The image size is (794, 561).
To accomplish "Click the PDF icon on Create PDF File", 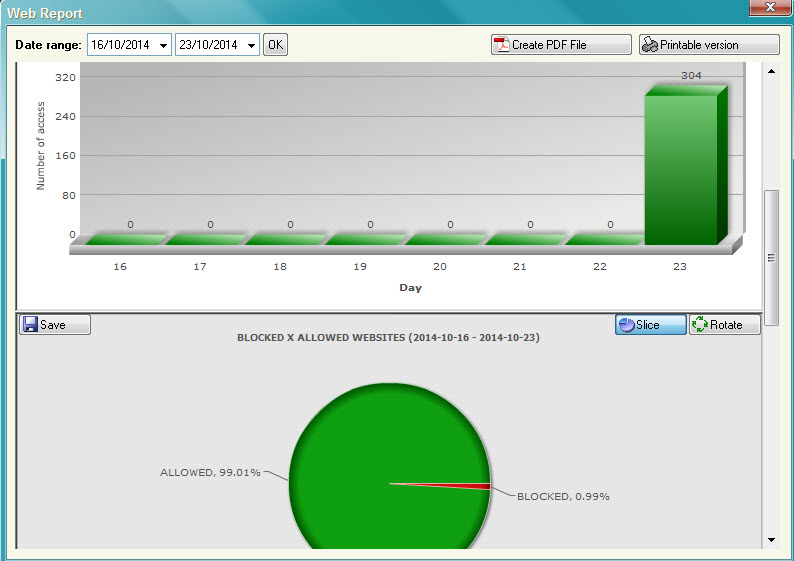I will (501, 45).
